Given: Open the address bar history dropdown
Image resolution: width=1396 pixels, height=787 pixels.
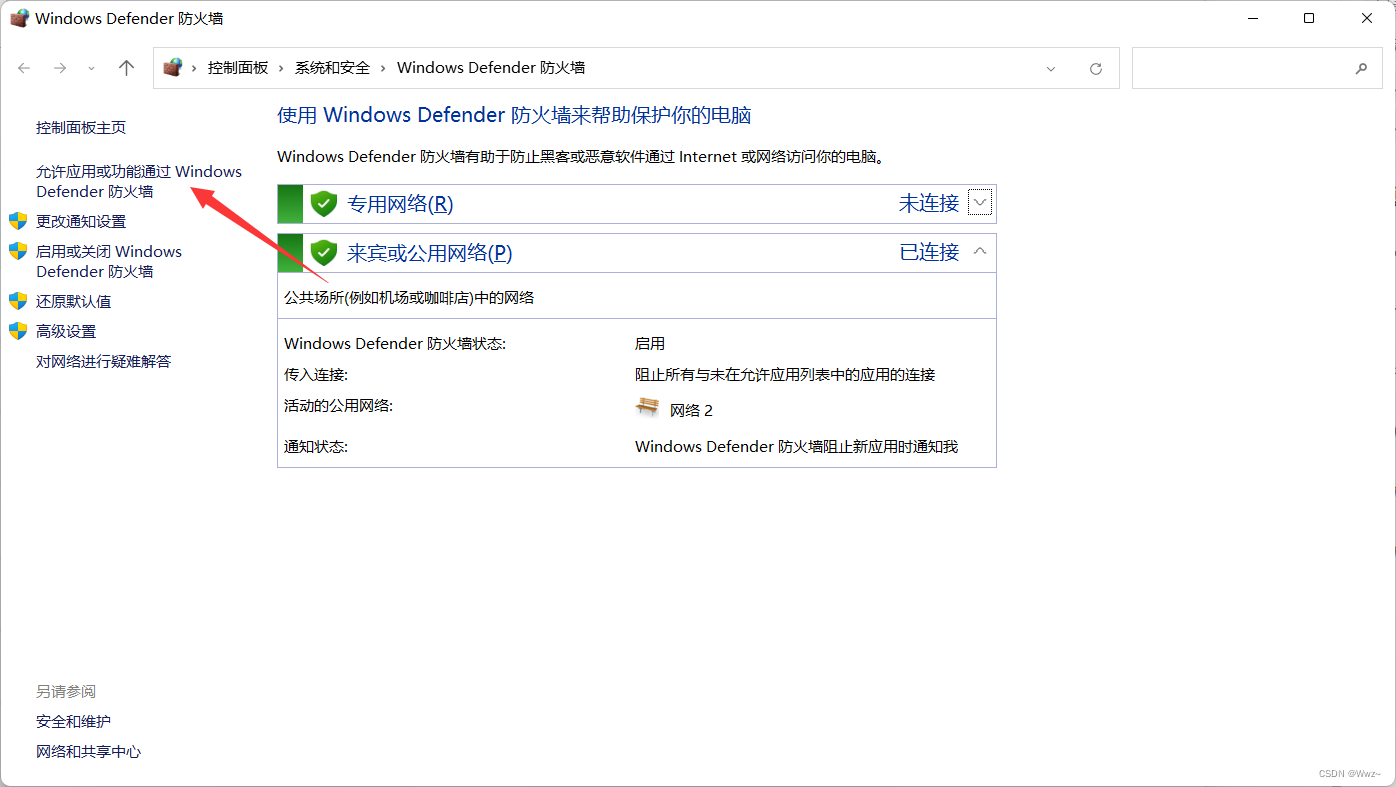Looking at the screenshot, I should (1051, 68).
